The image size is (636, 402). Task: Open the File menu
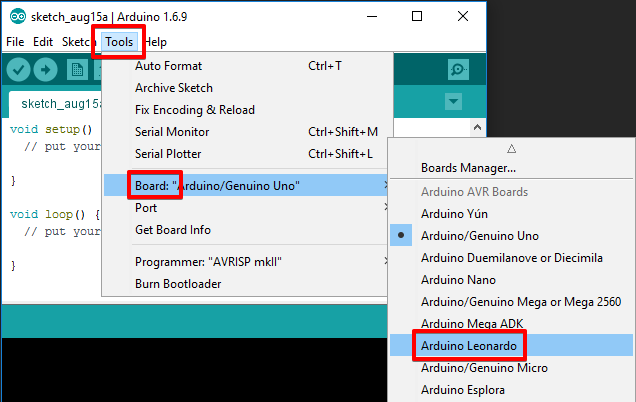tap(15, 42)
